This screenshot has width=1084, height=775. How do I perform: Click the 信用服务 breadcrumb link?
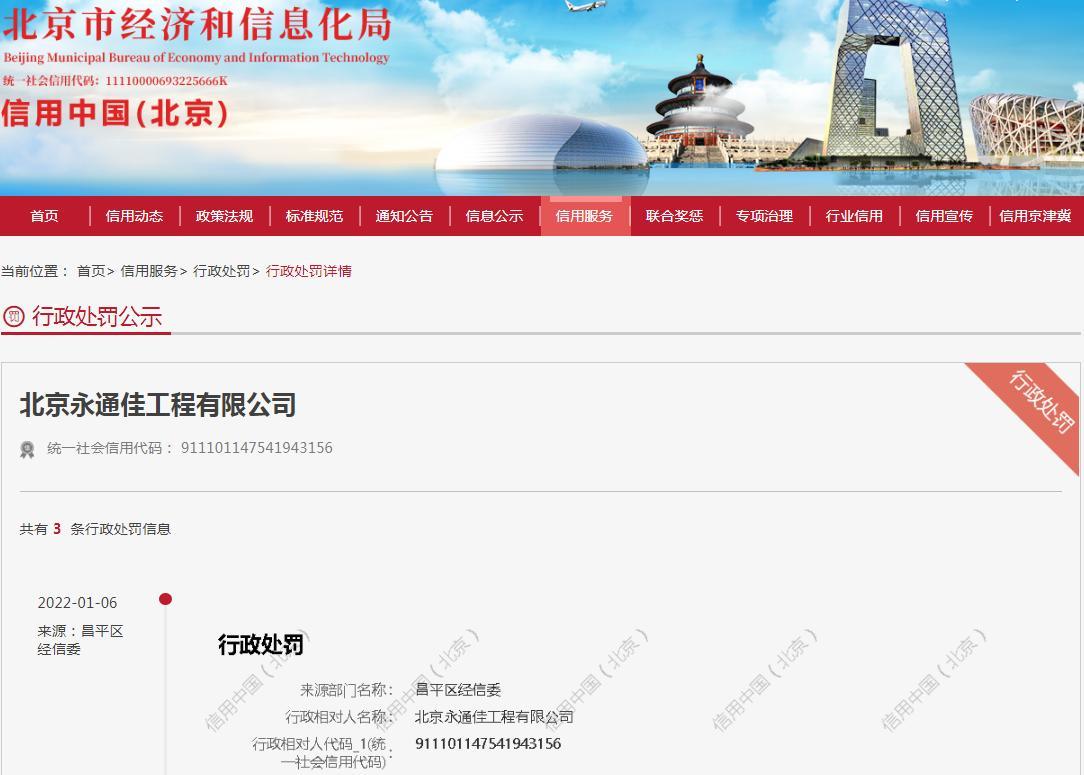point(149,271)
